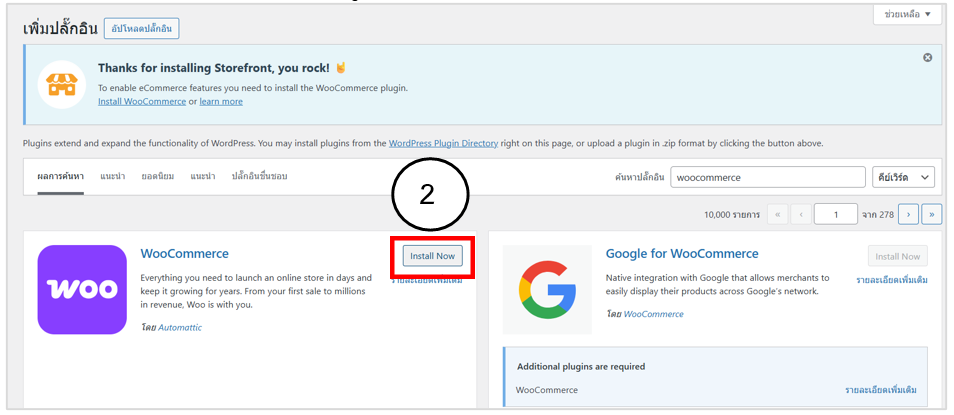Click Install Now for WooCommerce
Screen dimensions: 954x415
click(432, 256)
